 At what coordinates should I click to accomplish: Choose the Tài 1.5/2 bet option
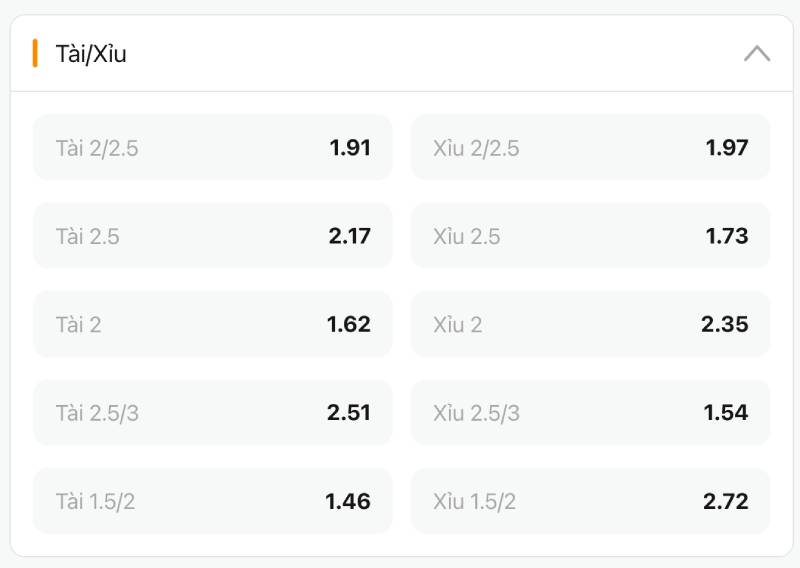click(x=212, y=500)
